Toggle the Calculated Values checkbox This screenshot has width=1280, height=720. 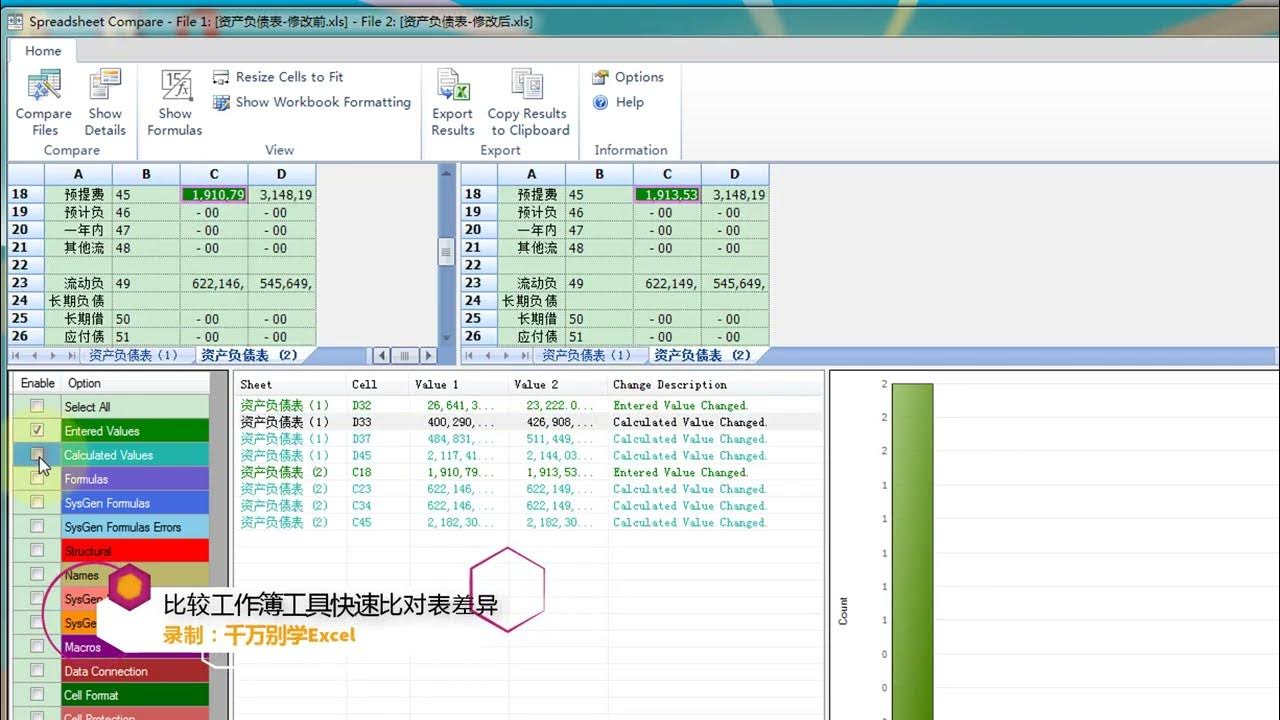click(37, 454)
